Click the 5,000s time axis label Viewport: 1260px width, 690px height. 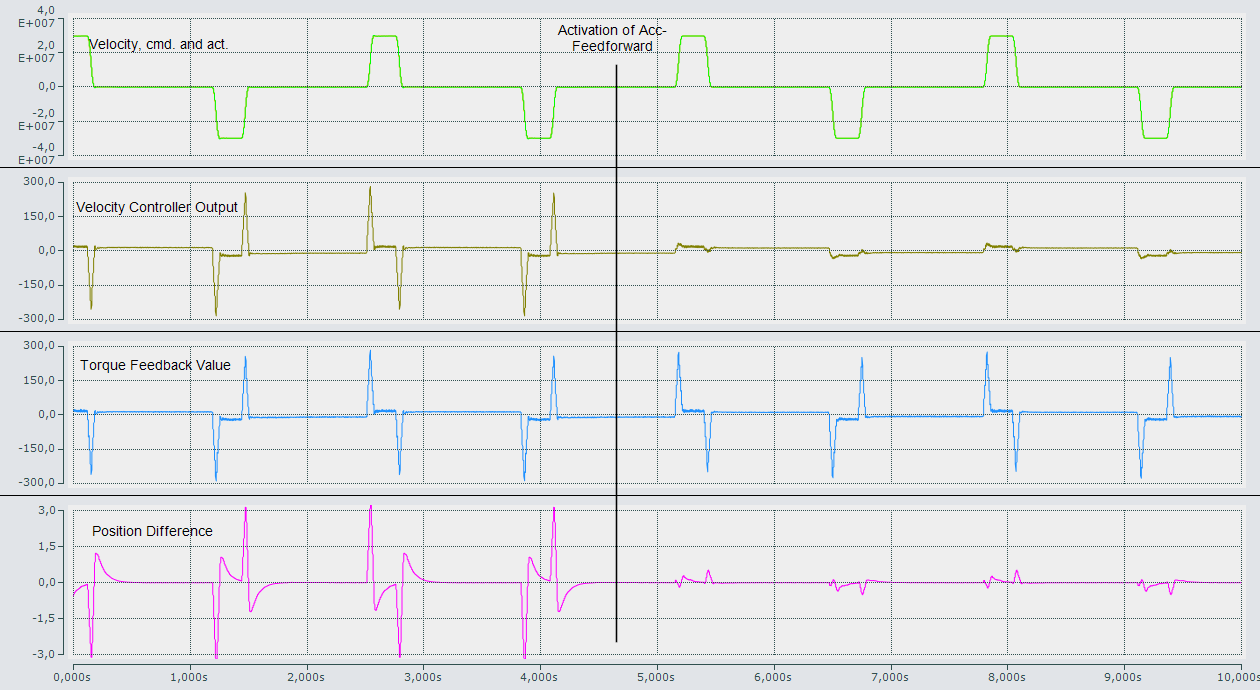pos(657,677)
